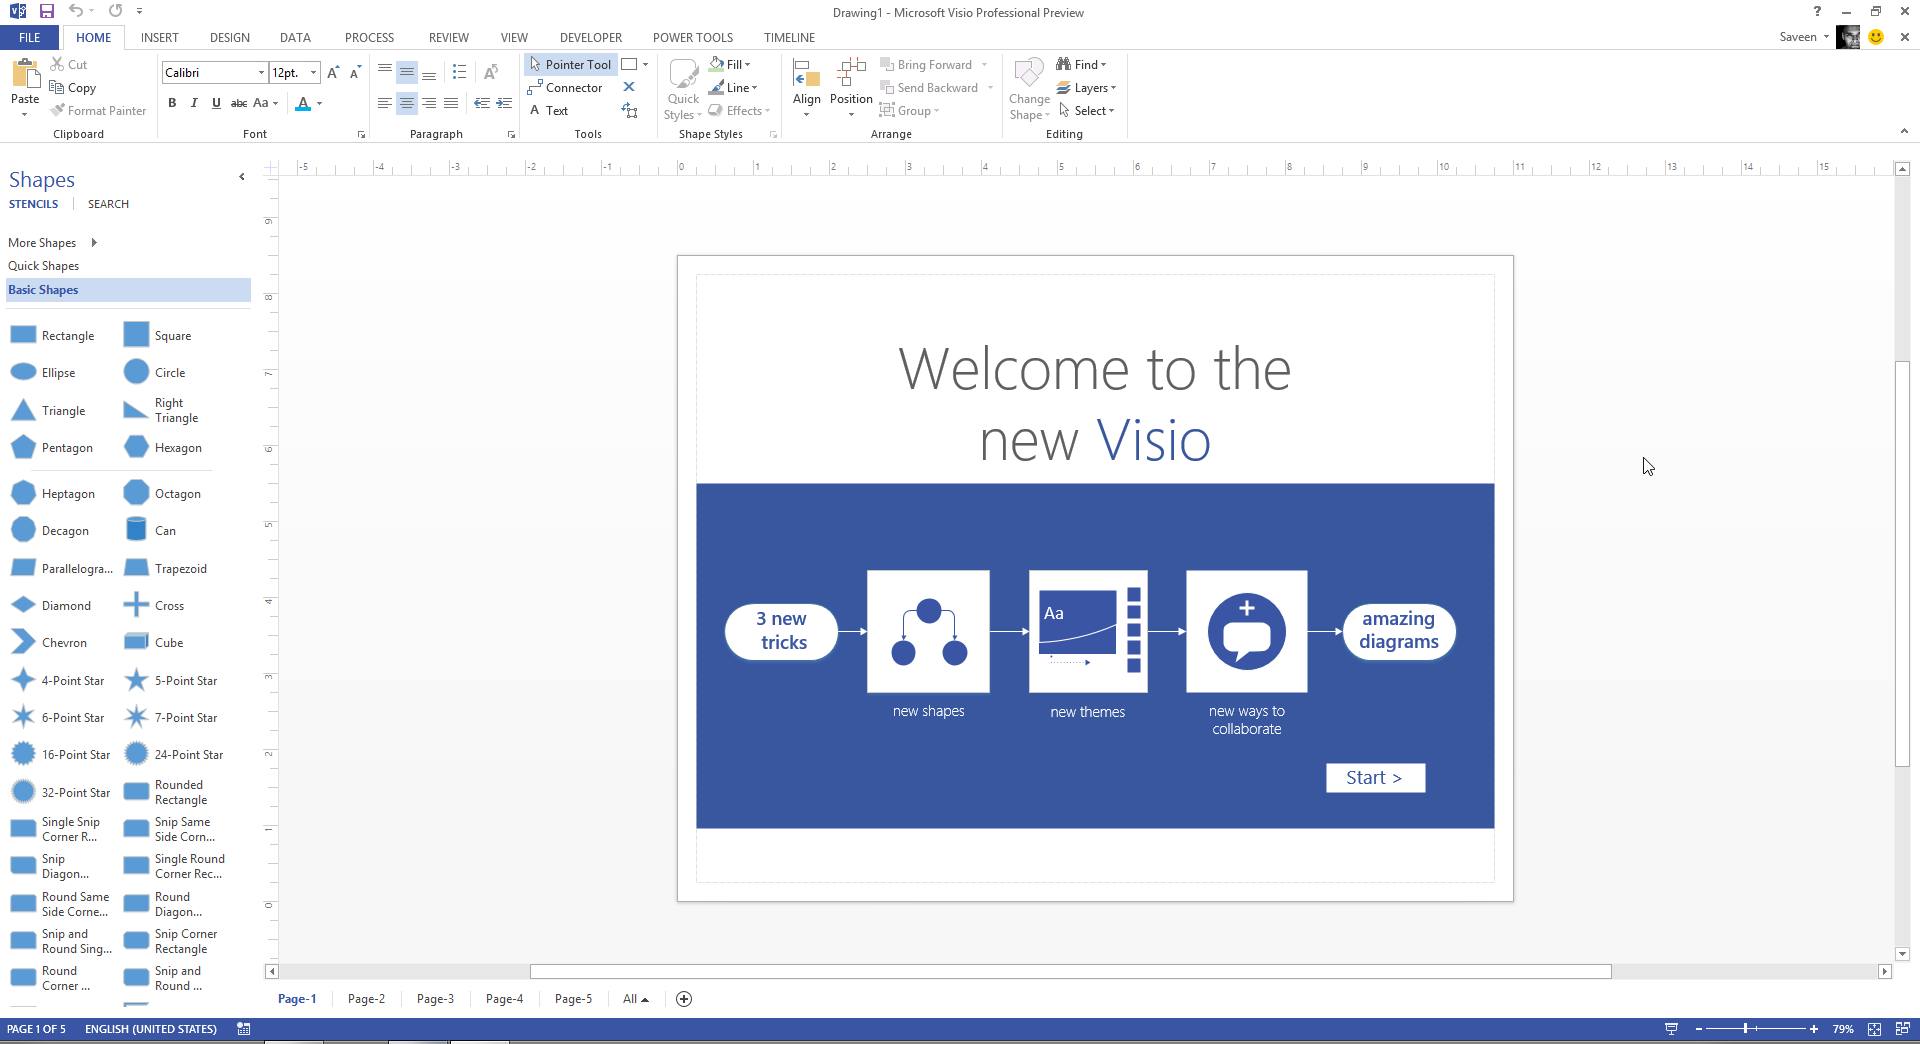Screen dimensions: 1920x1044
Task: Switch to the REVIEW ribbon tab
Action: tap(449, 37)
